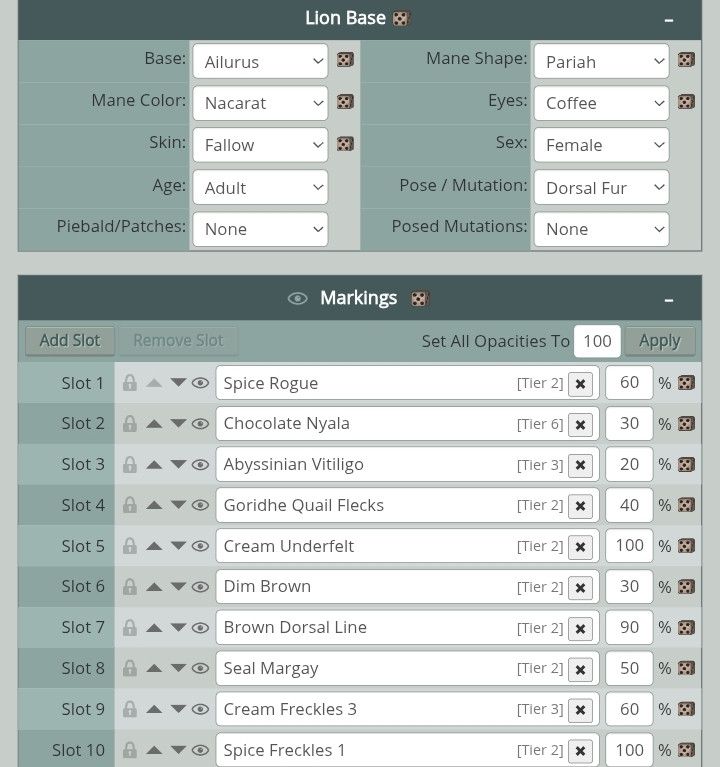Randomize all markings using header dice
Screen dimensions: 720x767
(x=420, y=299)
